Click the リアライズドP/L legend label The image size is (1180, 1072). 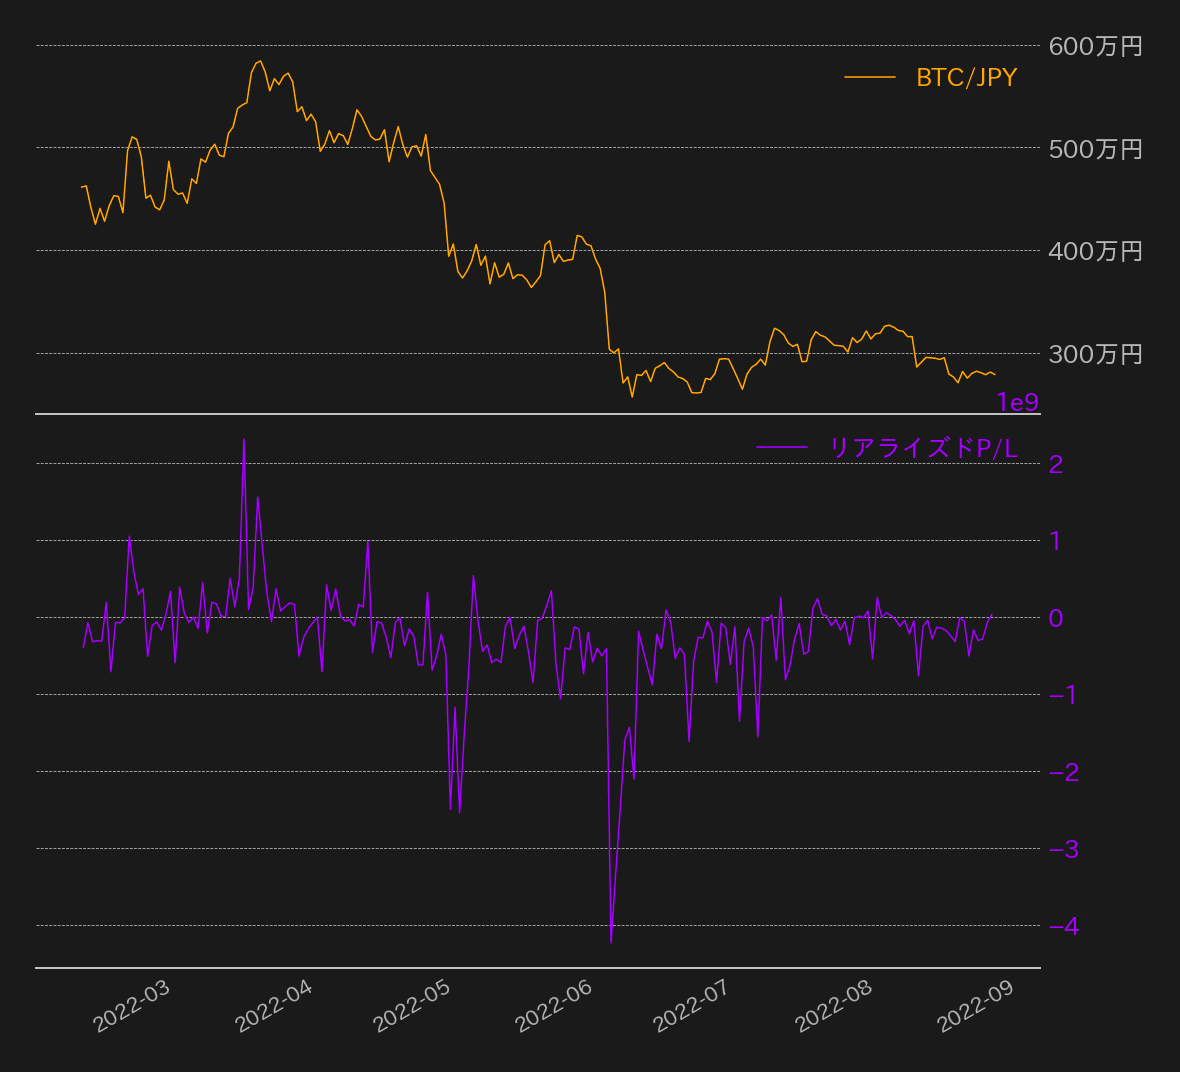click(x=923, y=448)
